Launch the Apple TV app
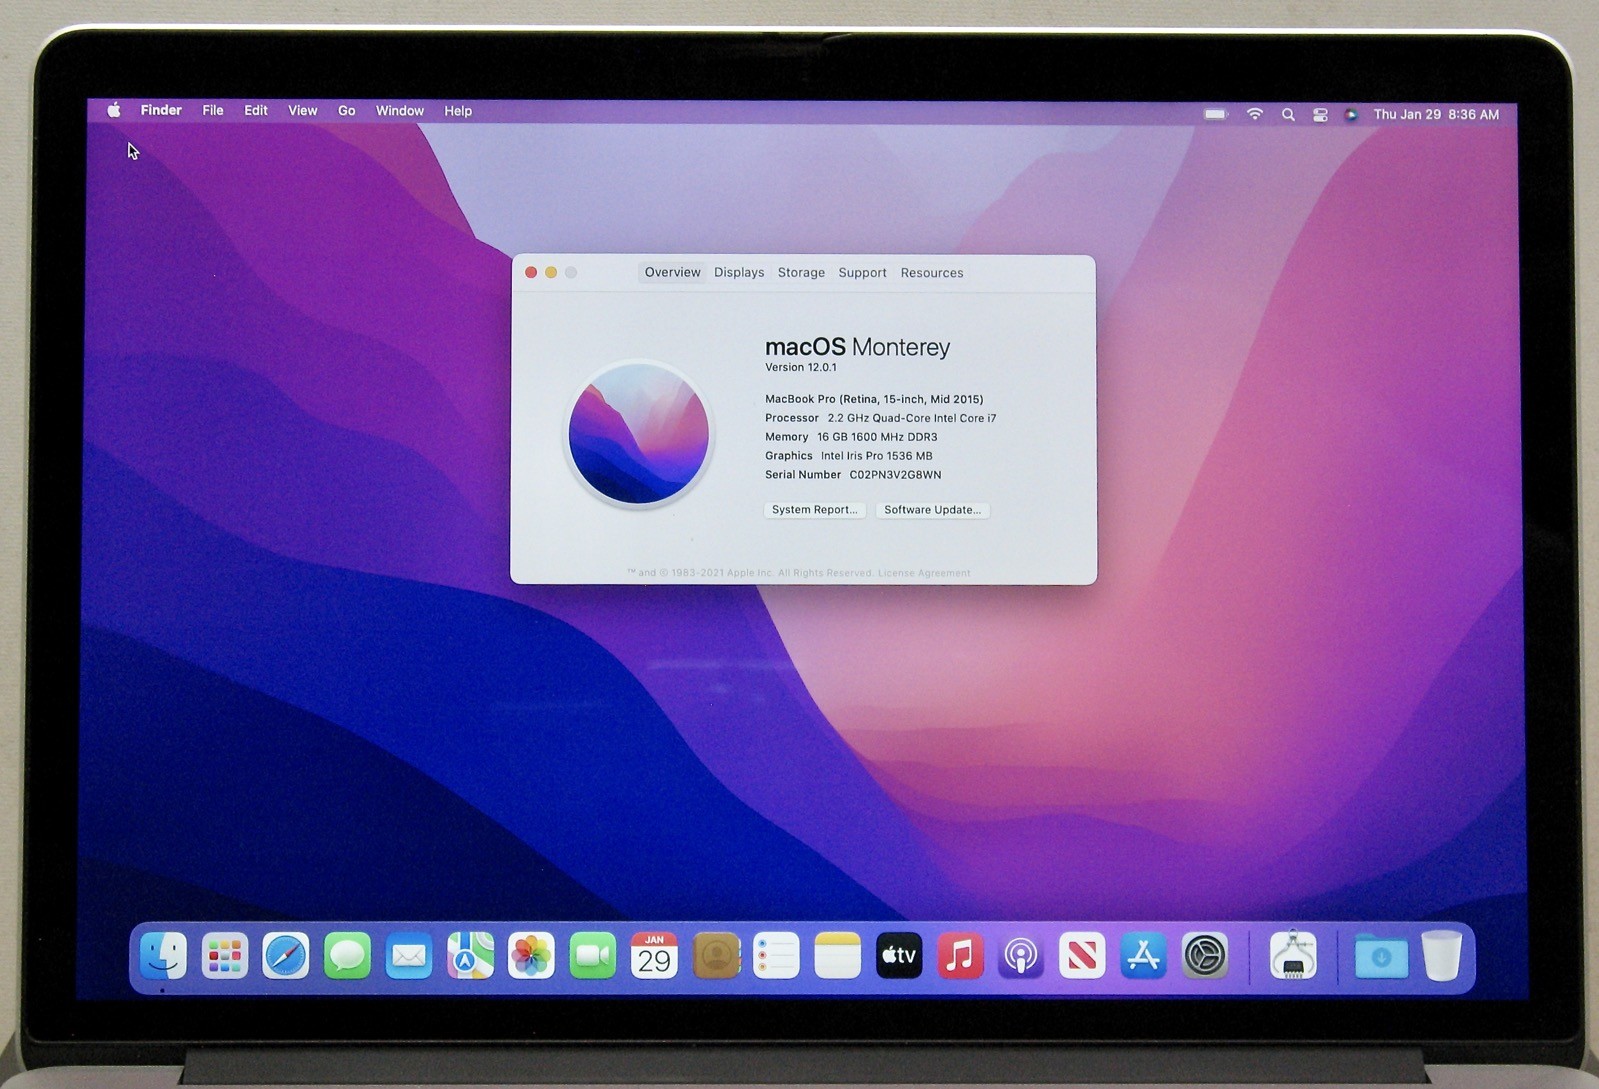Viewport: 1599px width, 1089px height. [x=899, y=956]
